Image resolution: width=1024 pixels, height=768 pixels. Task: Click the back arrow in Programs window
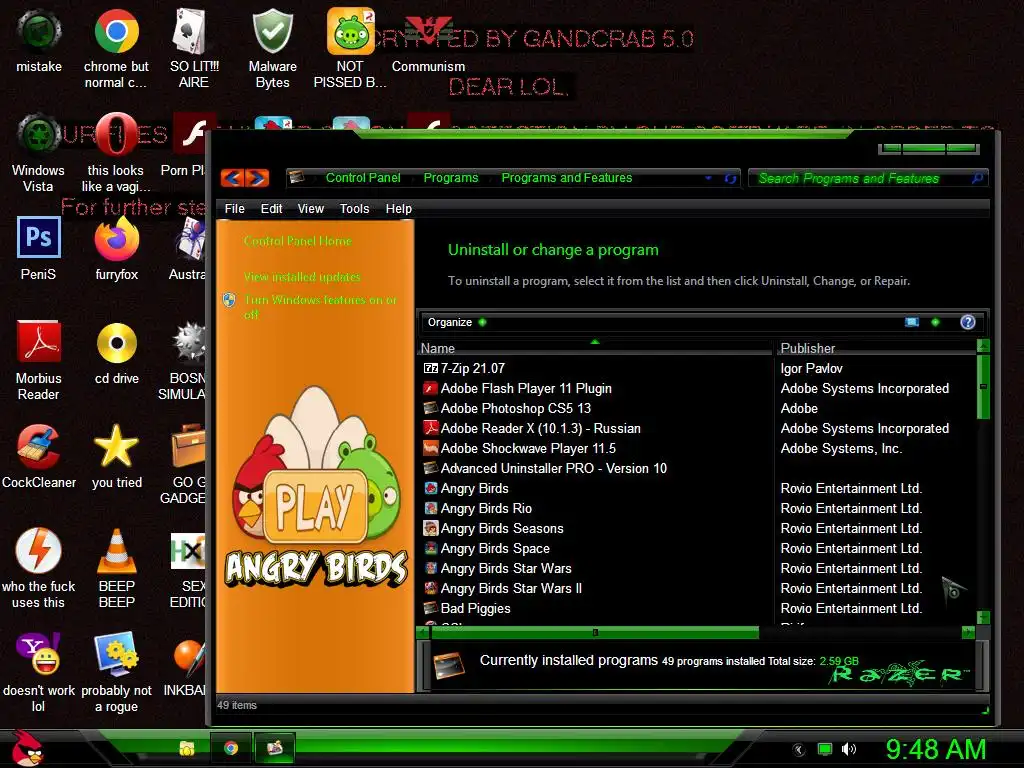click(233, 178)
